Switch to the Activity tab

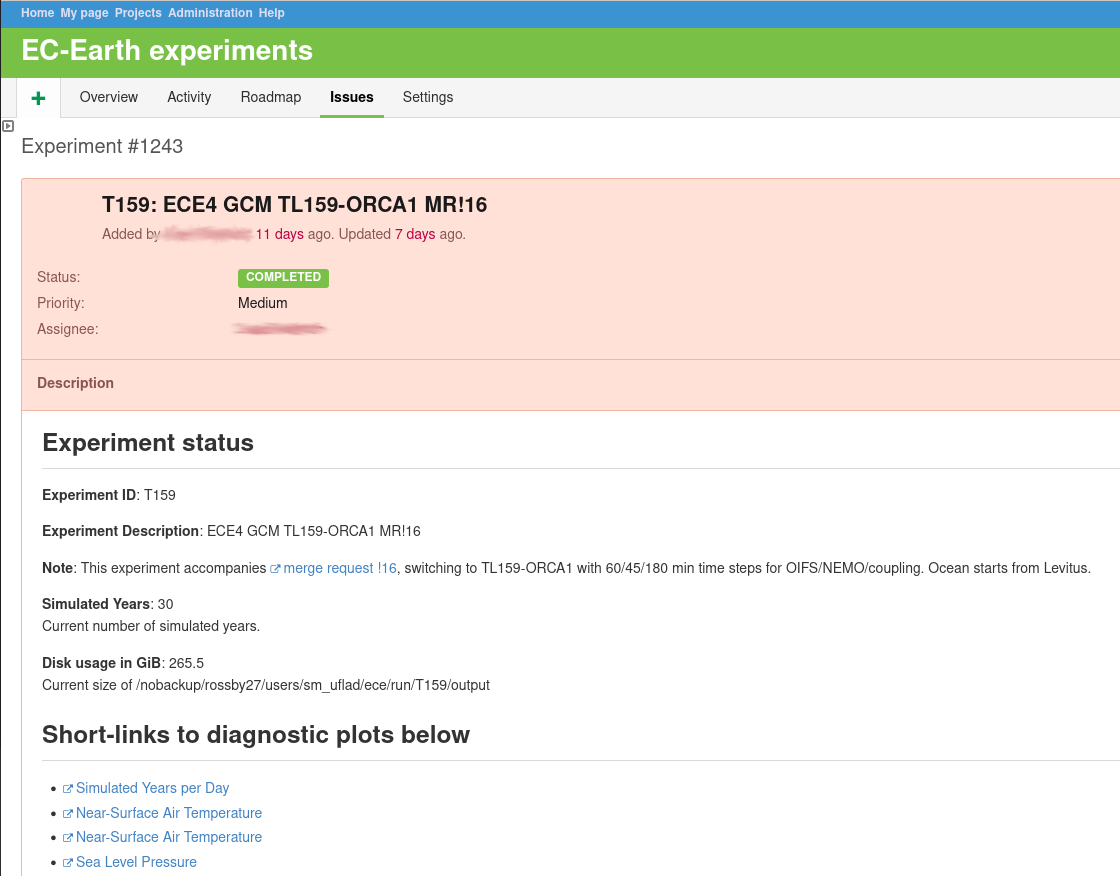(x=189, y=97)
